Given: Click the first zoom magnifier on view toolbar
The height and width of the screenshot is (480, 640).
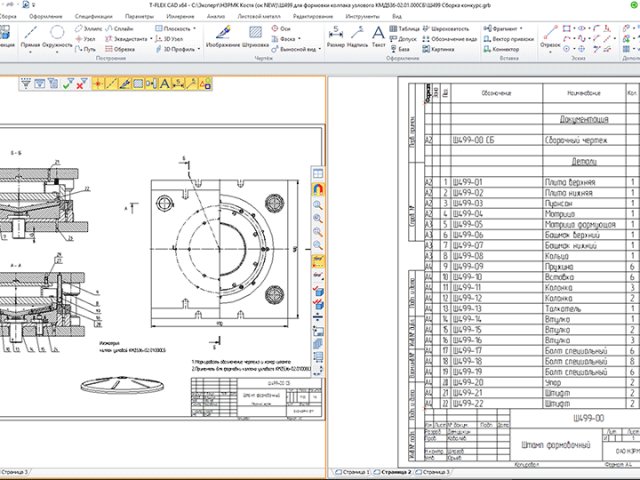Looking at the screenshot, I should pos(318,205).
